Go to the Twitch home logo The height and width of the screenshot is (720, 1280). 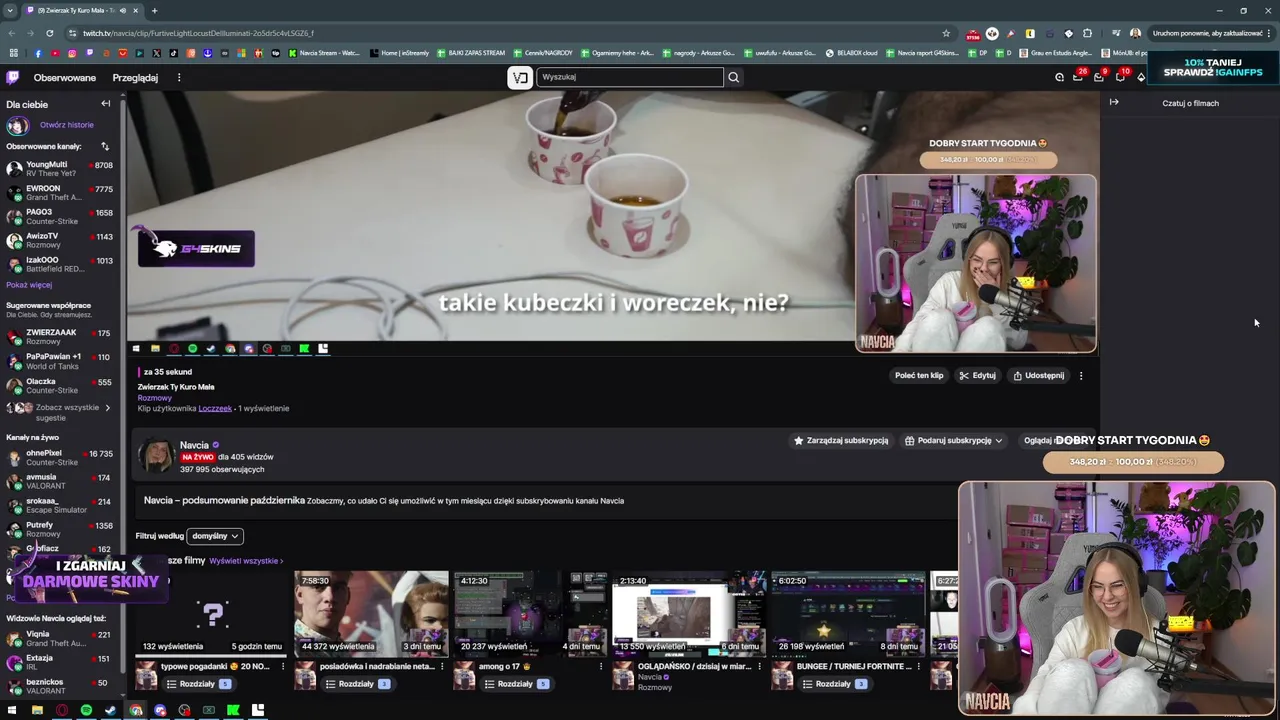(x=12, y=77)
